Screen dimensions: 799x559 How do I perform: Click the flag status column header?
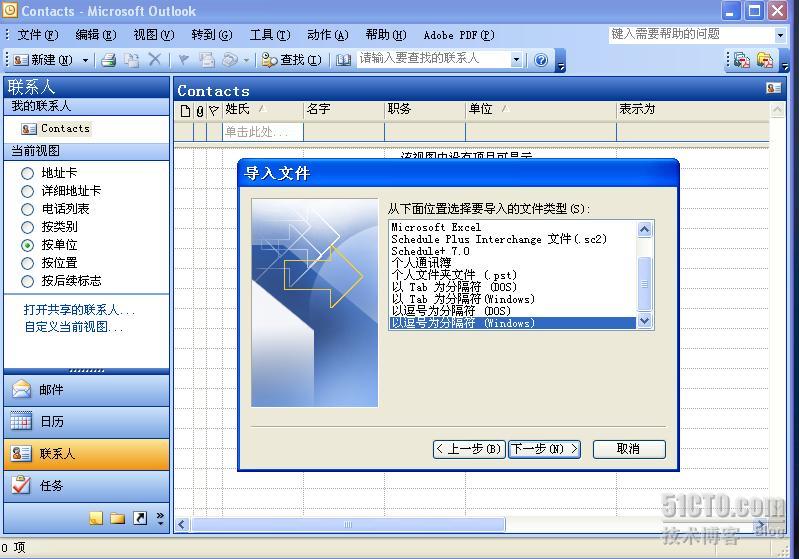[x=214, y=111]
